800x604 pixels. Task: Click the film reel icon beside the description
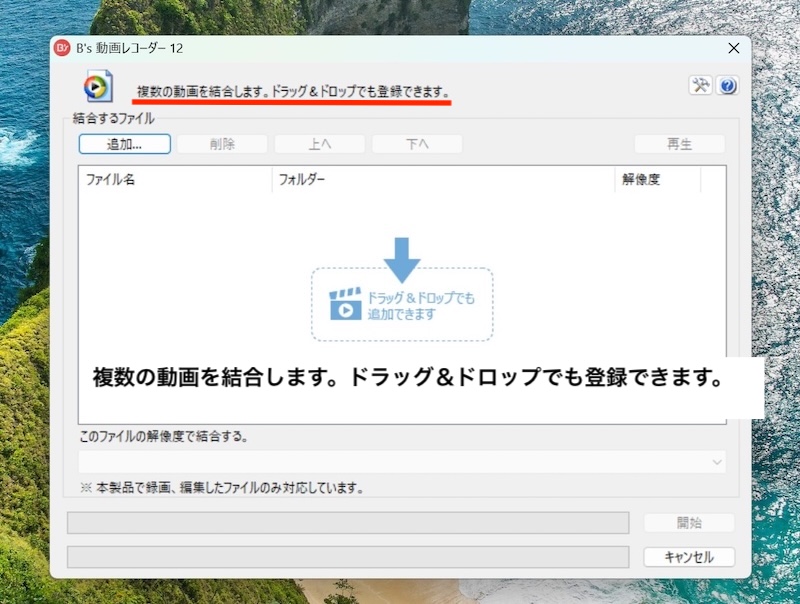click(97, 87)
